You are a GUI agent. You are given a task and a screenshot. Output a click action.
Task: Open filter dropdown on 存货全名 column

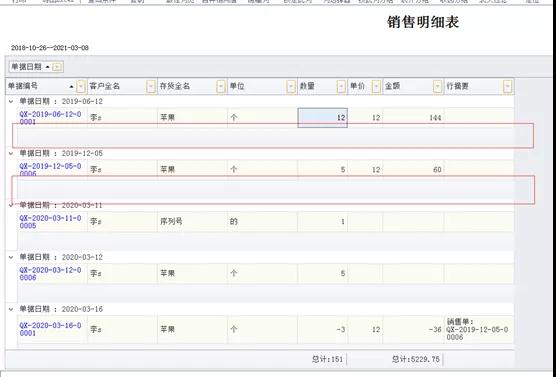[221, 86]
